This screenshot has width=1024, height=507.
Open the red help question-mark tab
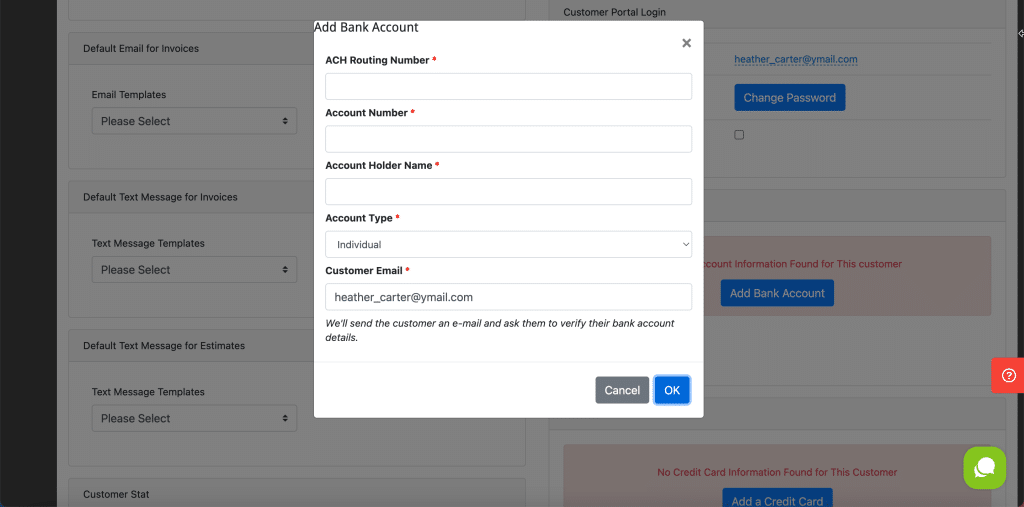1008,375
